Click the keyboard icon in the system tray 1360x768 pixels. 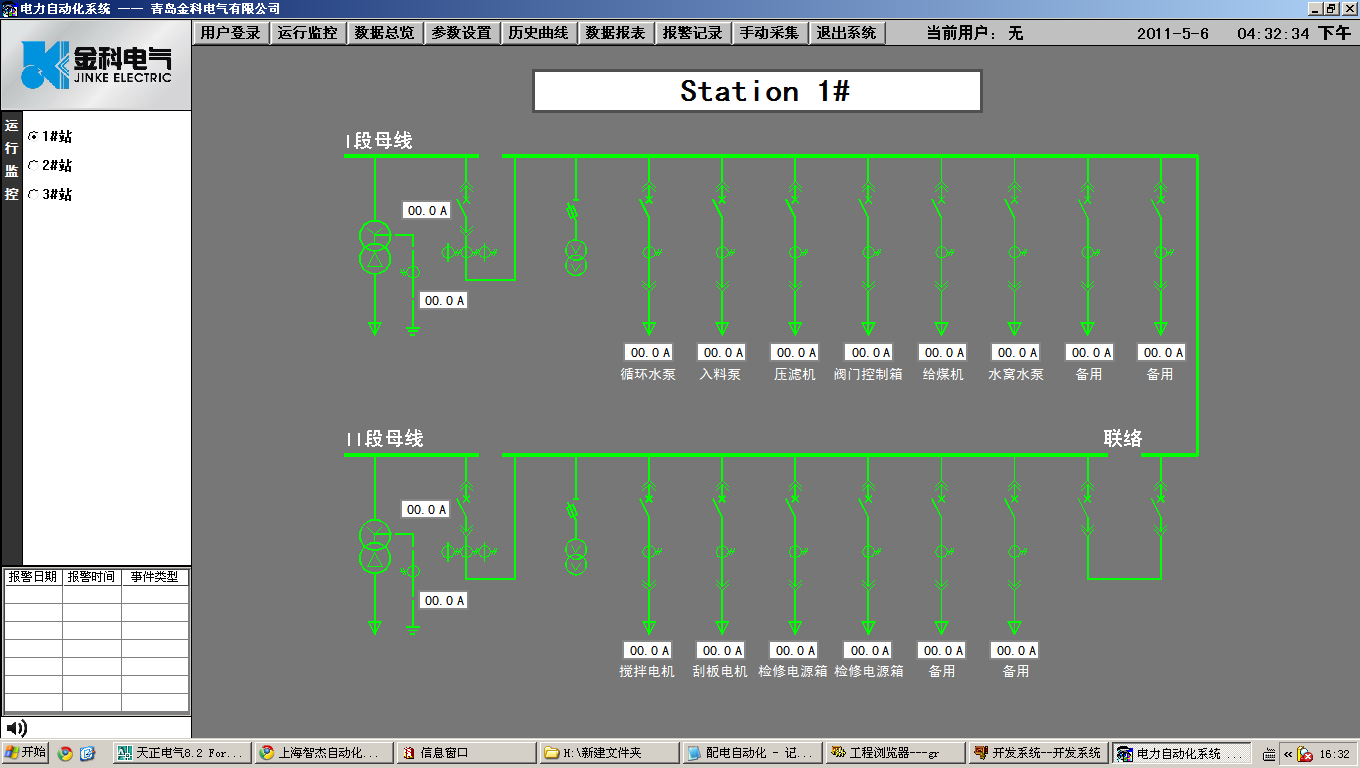(x=1269, y=754)
